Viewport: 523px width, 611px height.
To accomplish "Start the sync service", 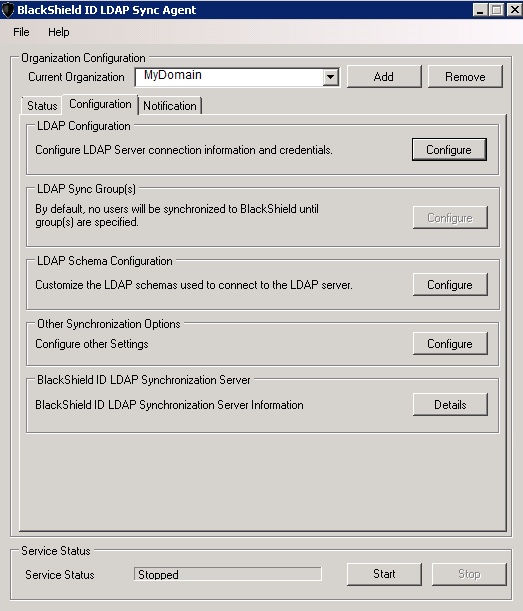I will tap(384, 574).
